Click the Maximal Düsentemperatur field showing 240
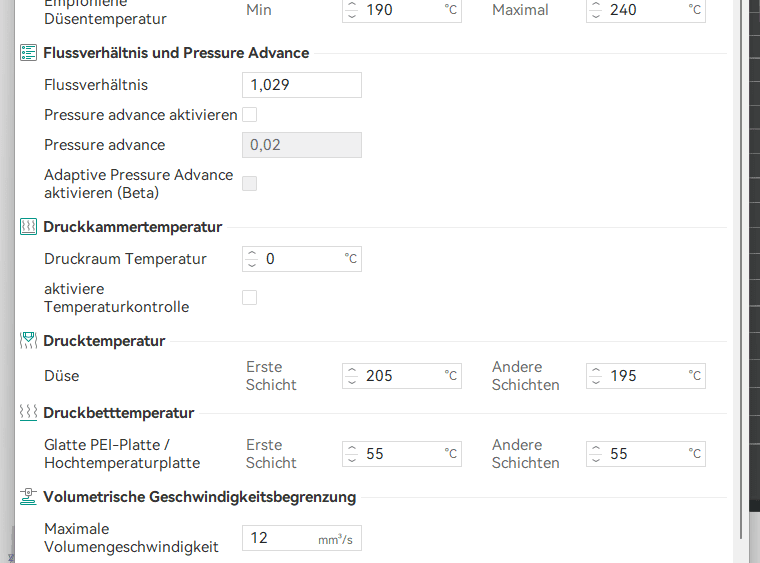The height and width of the screenshot is (563, 760). pyautogui.click(x=644, y=10)
